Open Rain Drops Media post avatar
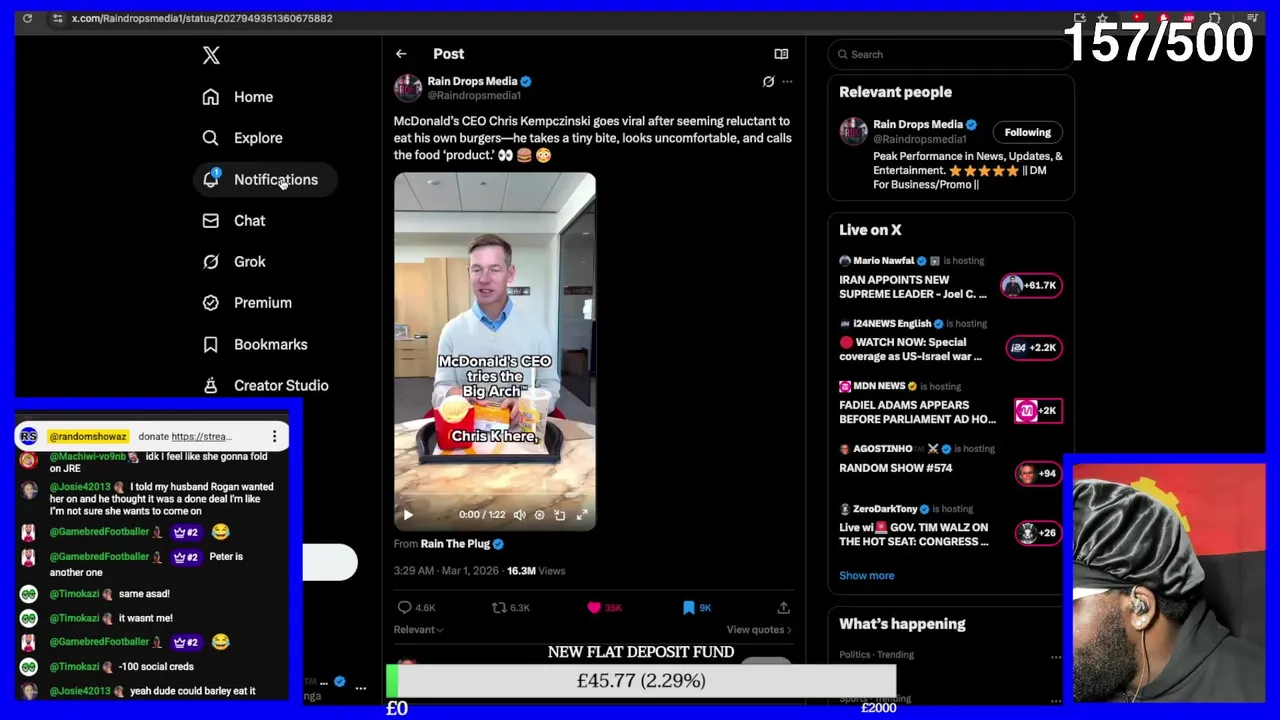Screen dimensions: 1280x720 click(x=407, y=88)
